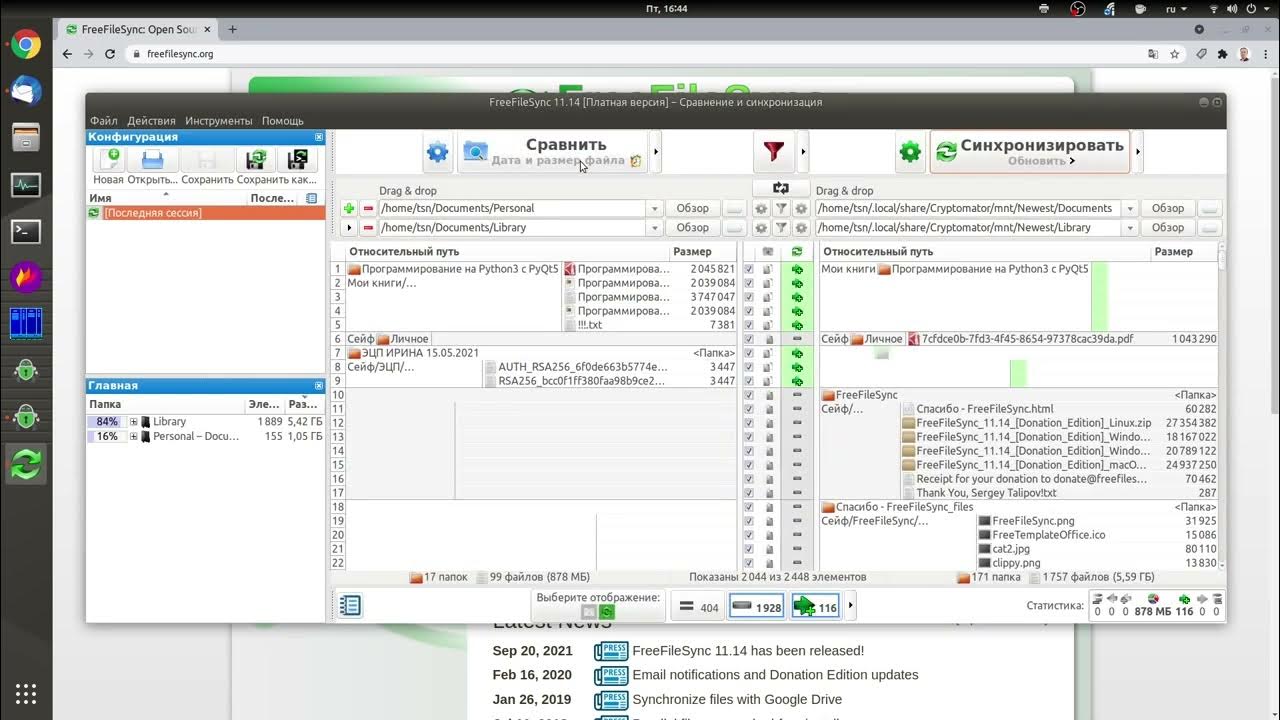The image size is (1280, 720).
Task: Click the list options icon in Конфигурация header
Action: point(311,198)
